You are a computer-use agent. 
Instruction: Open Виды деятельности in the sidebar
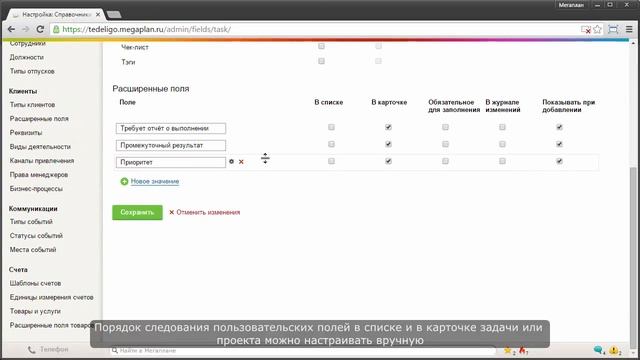click(x=40, y=147)
